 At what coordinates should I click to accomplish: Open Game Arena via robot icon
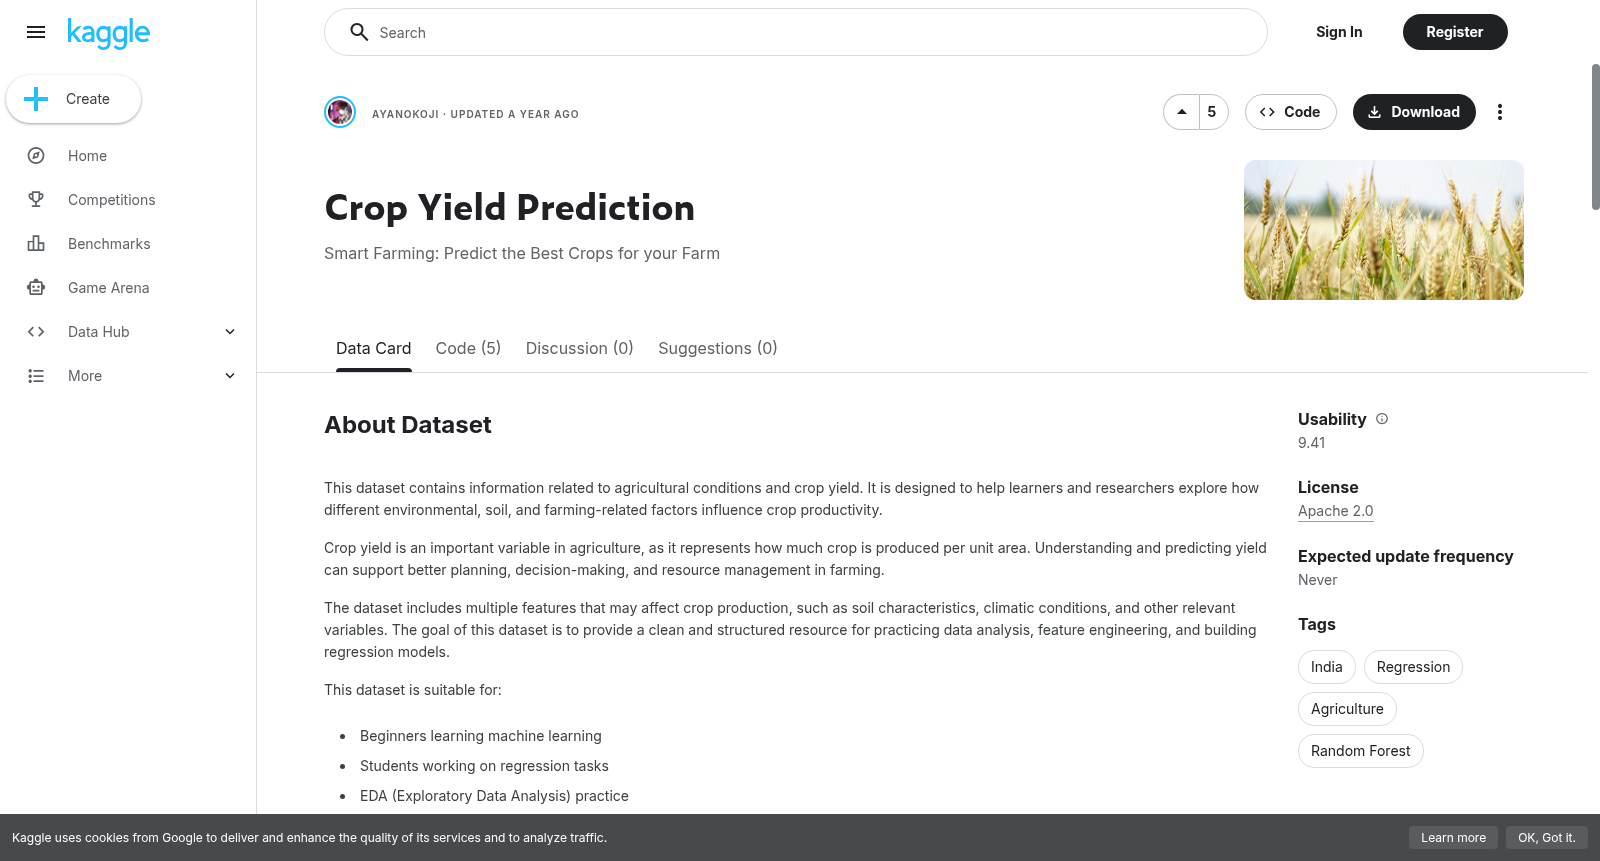tap(36, 288)
